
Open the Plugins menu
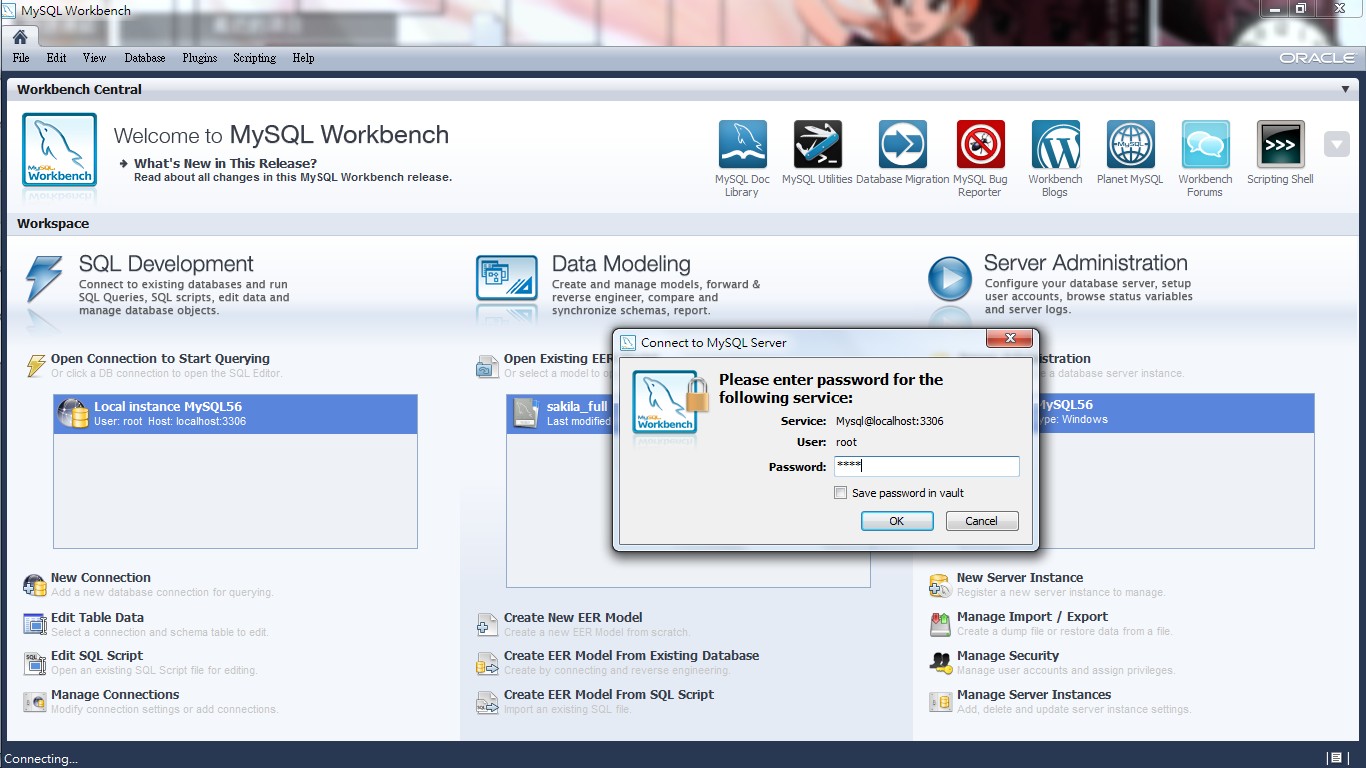(x=200, y=58)
